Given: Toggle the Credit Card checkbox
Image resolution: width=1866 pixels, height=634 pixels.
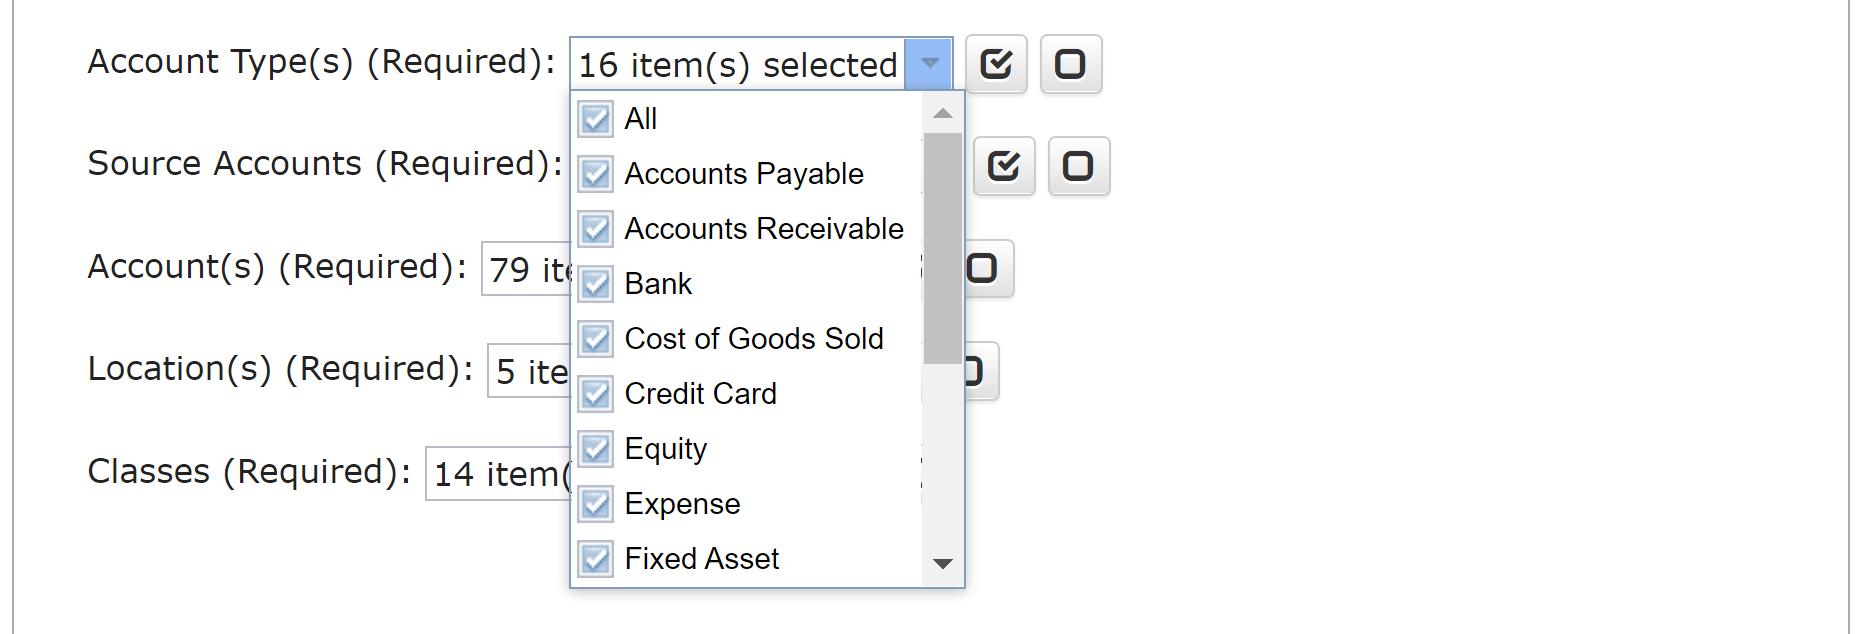Looking at the screenshot, I should pos(596,394).
